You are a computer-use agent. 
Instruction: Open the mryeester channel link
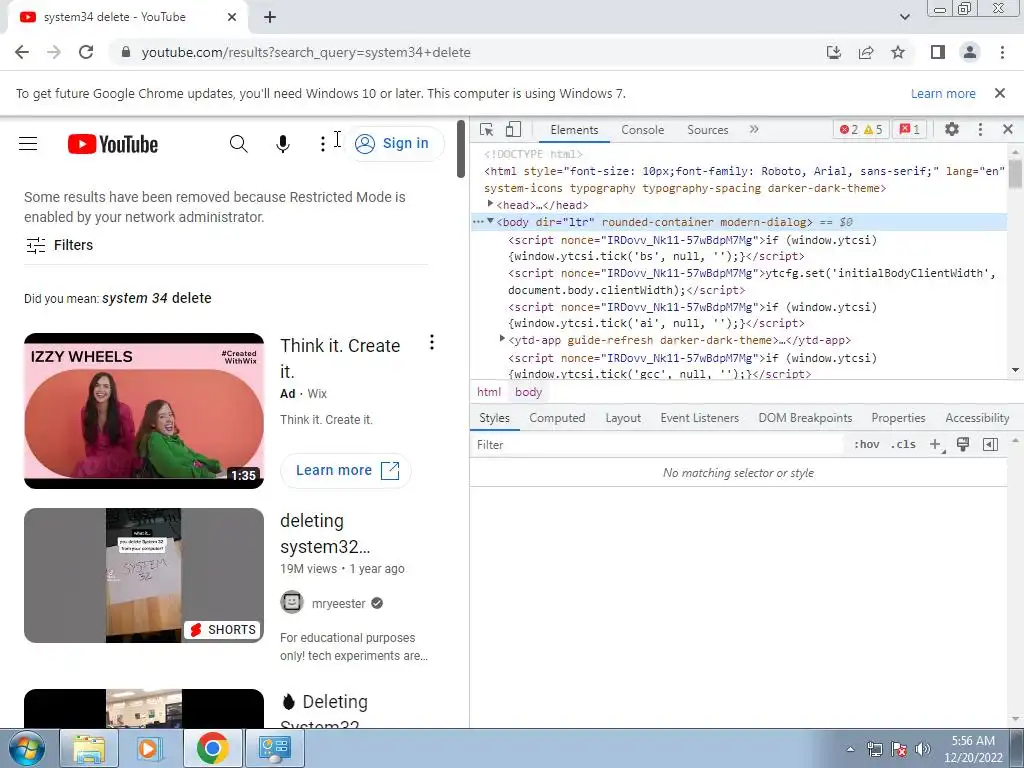point(338,603)
